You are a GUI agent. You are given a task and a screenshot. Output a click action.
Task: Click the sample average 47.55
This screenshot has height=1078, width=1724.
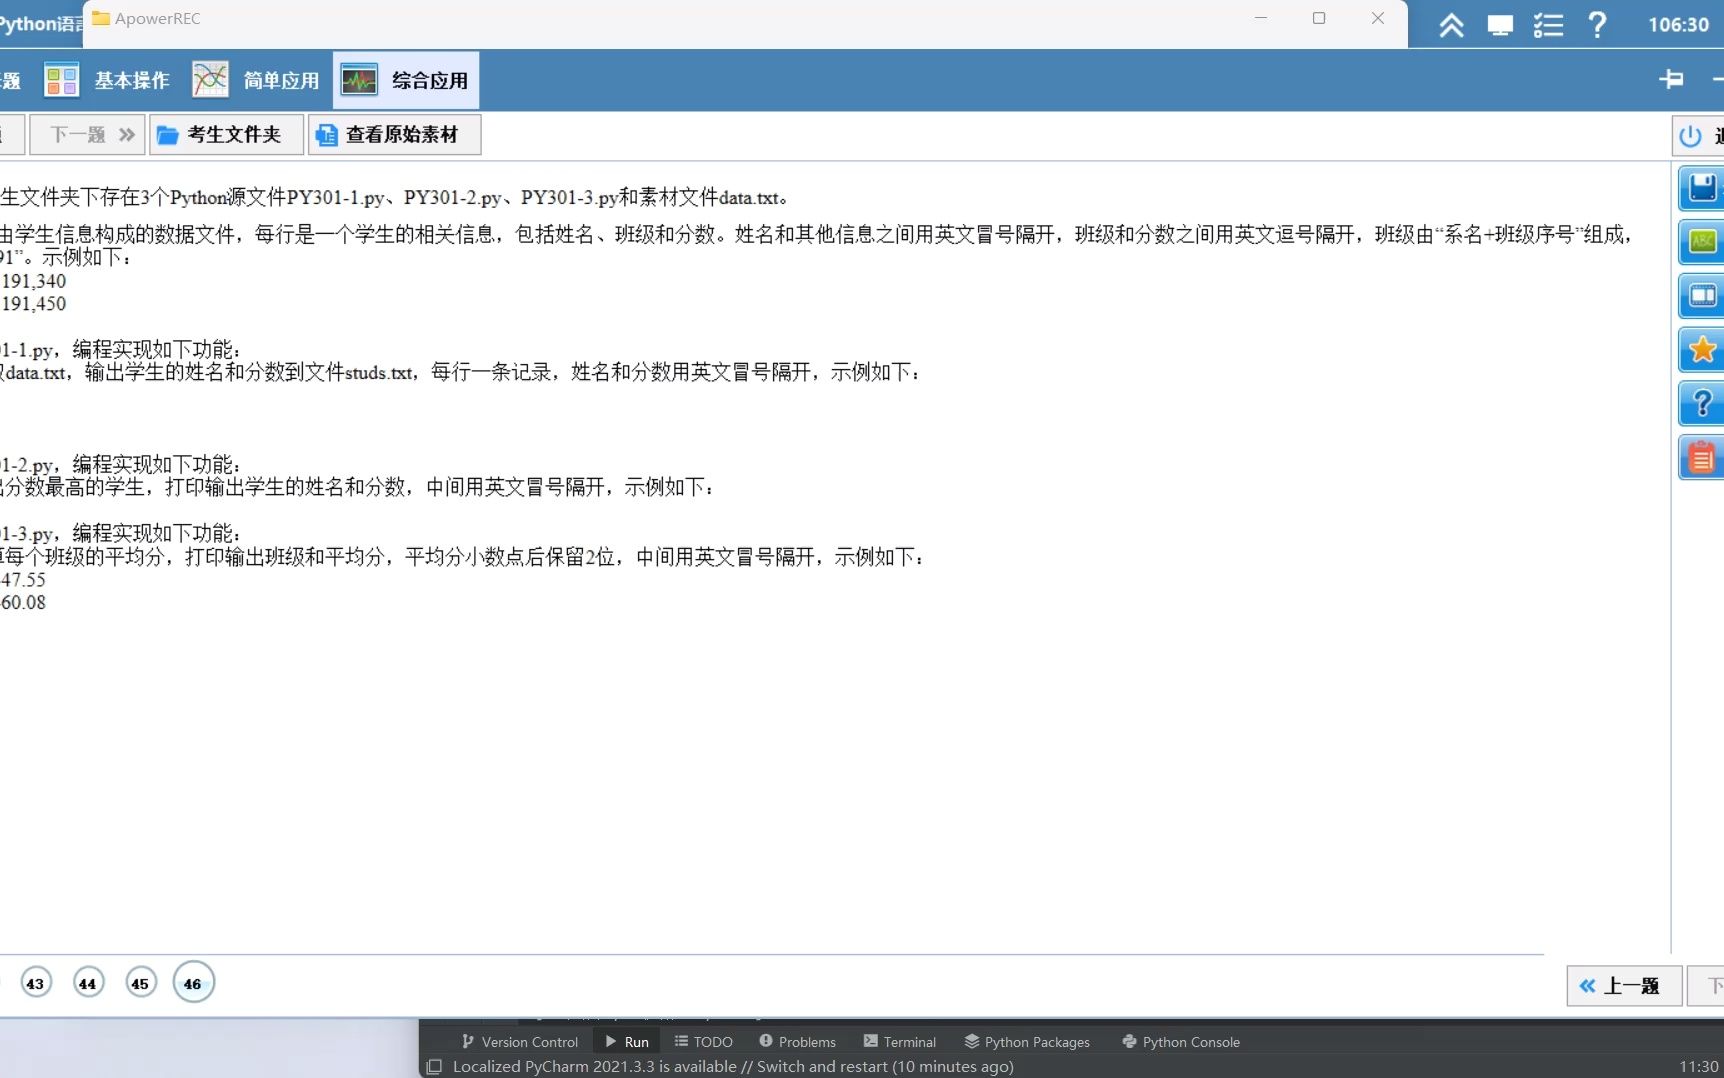pyautogui.click(x=23, y=580)
